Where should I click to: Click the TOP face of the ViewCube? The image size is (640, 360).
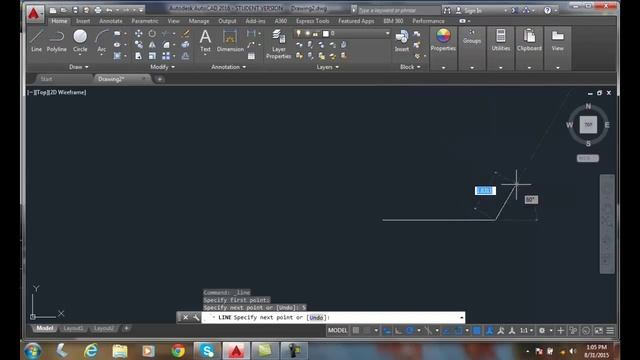tap(588, 125)
